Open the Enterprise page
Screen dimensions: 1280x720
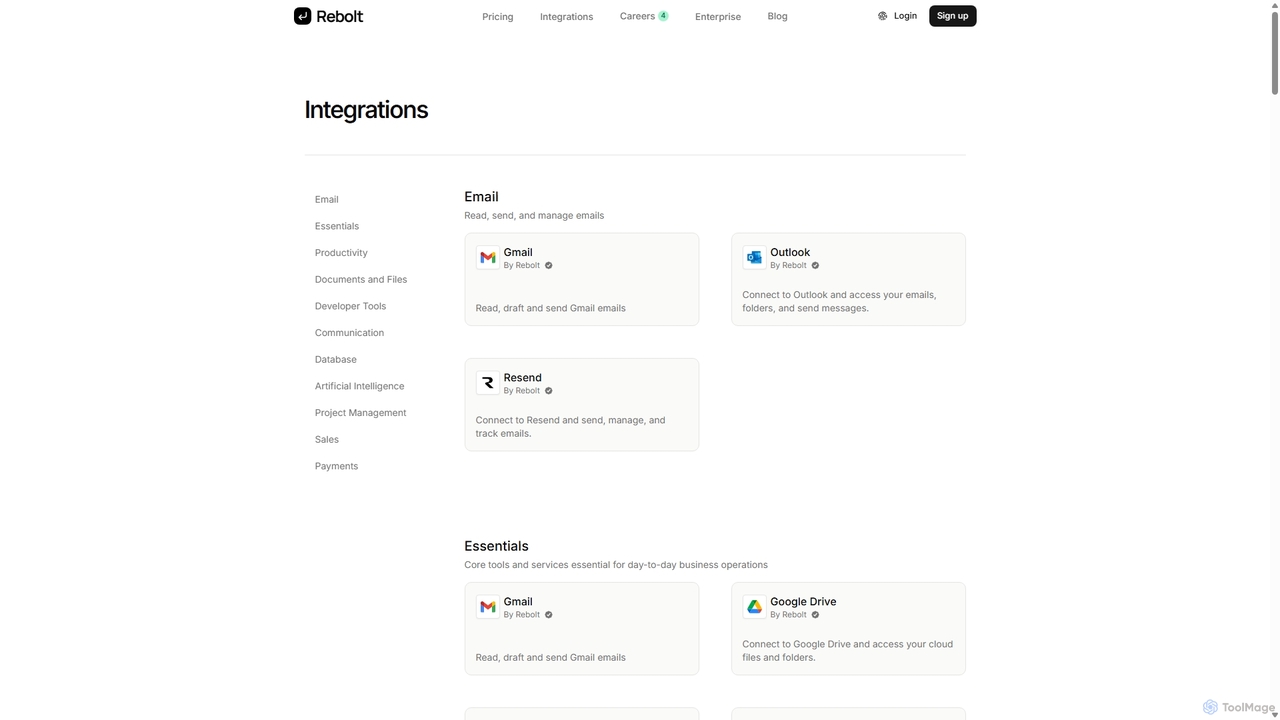[x=718, y=17]
